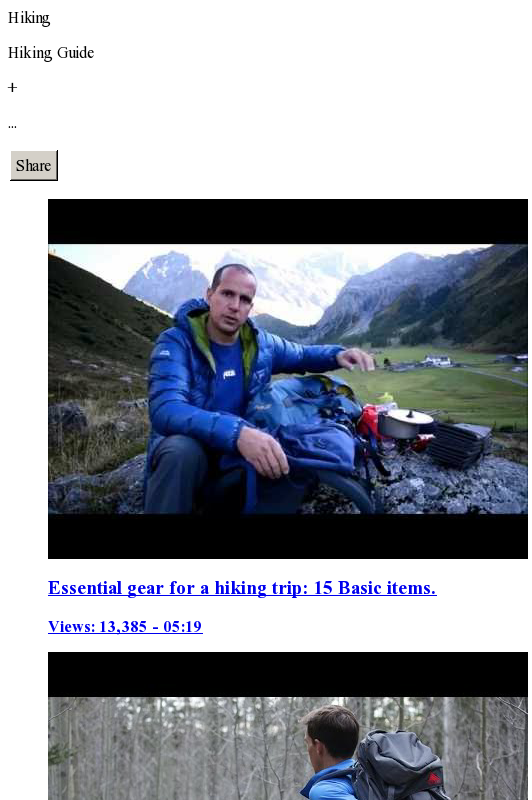Screen dimensions: 532x800
Task: Click the Share button
Action: pyautogui.click(x=34, y=165)
